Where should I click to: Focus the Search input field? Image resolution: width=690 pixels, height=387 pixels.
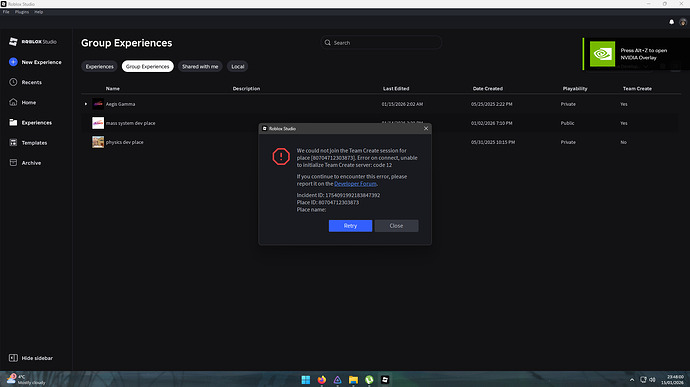(381, 43)
